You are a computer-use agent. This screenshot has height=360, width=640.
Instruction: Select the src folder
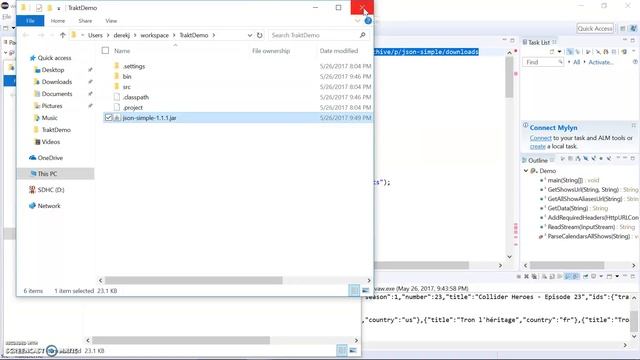127,87
